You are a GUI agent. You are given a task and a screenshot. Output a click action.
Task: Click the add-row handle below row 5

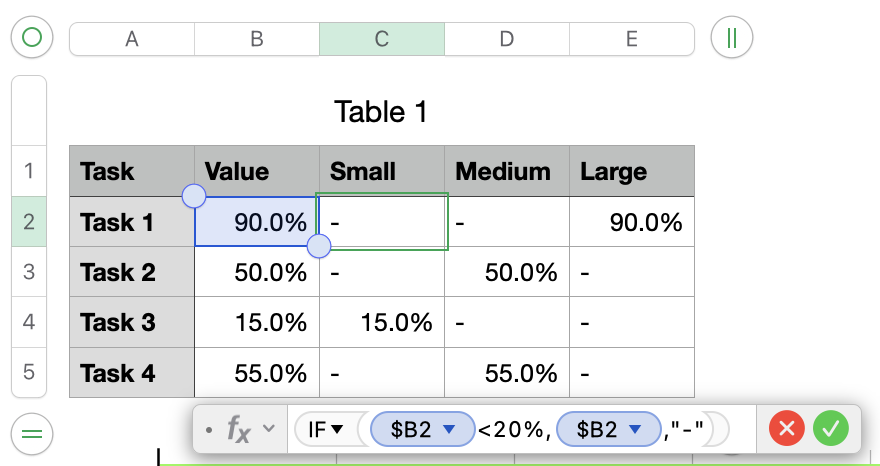coord(32,433)
